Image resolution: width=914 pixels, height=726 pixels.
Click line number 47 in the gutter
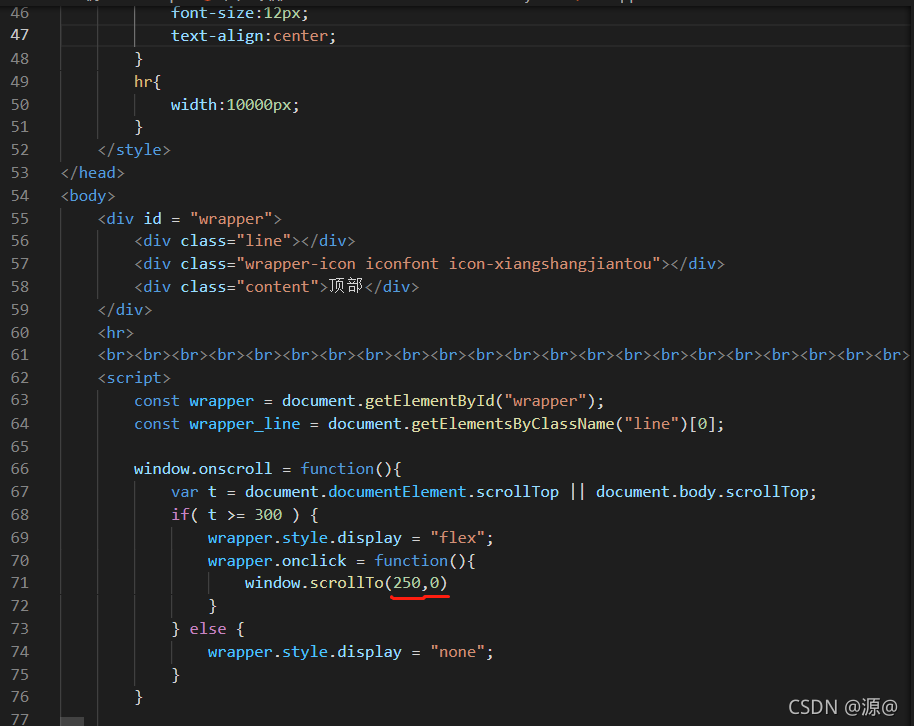pos(19,35)
